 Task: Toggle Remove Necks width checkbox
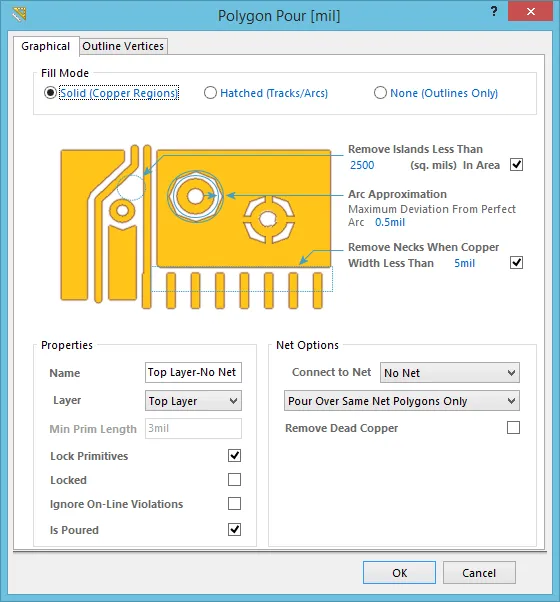(516, 263)
